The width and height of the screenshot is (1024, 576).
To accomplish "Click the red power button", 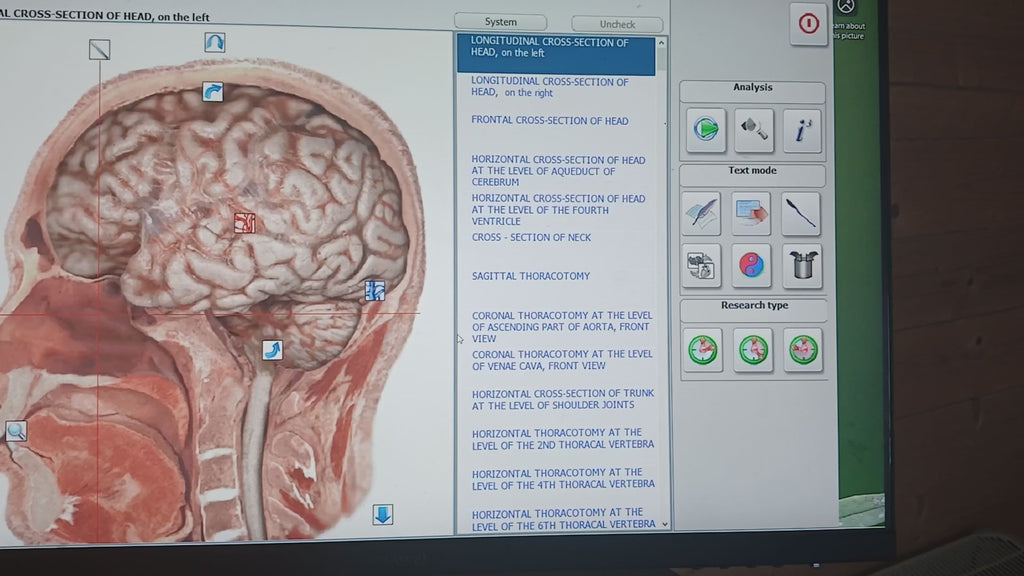I will click(808, 24).
